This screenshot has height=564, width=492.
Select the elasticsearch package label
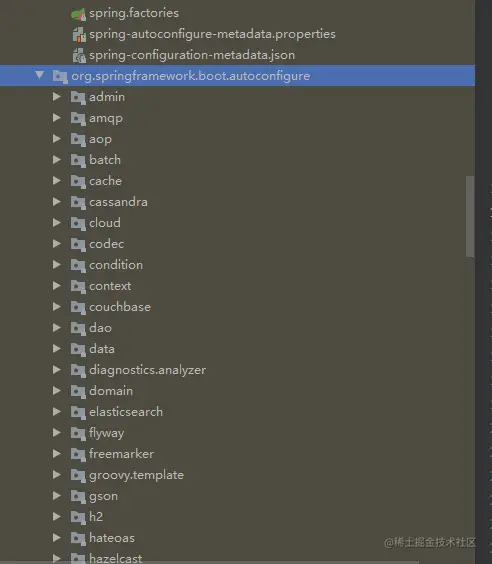click(x=126, y=412)
